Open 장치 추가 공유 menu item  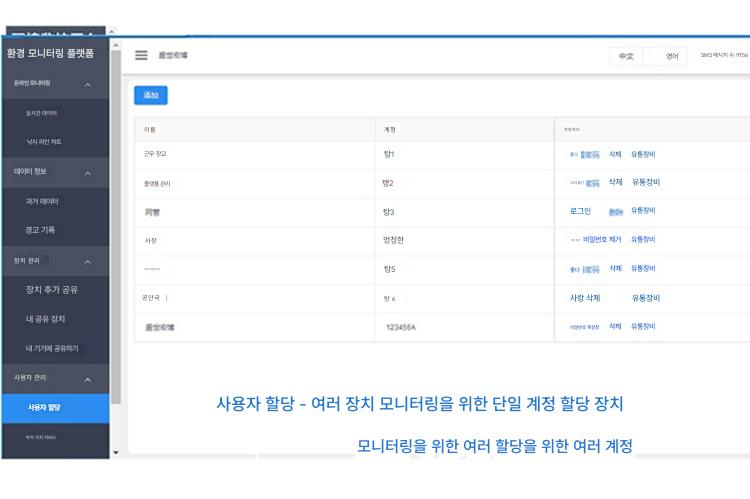coord(51,290)
